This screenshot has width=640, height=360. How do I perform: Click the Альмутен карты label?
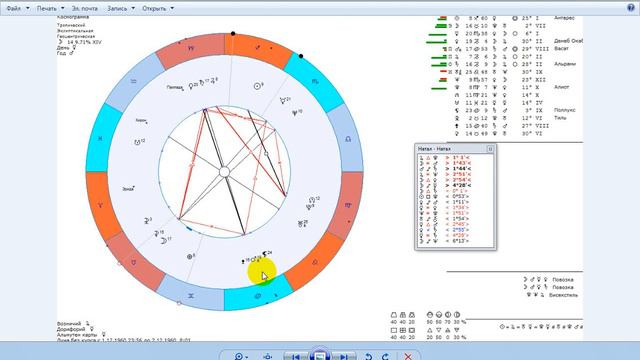pyautogui.click(x=77, y=335)
